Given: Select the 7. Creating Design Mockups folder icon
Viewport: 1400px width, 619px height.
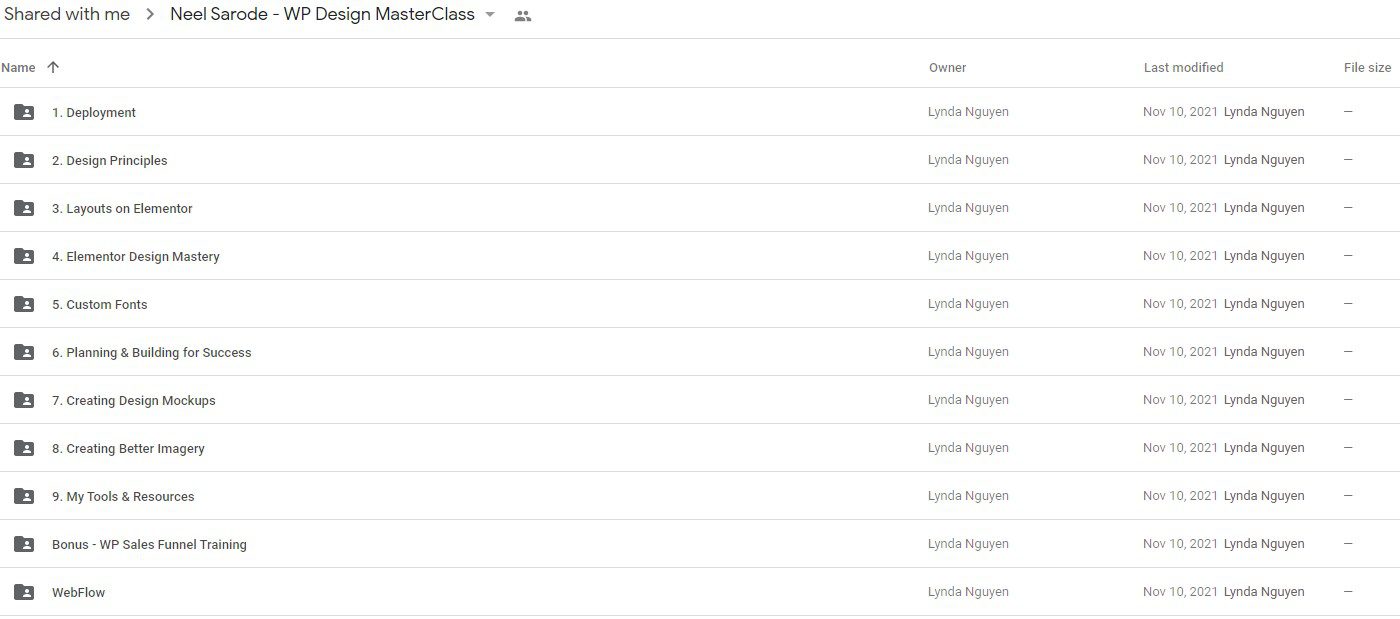Looking at the screenshot, I should [24, 400].
